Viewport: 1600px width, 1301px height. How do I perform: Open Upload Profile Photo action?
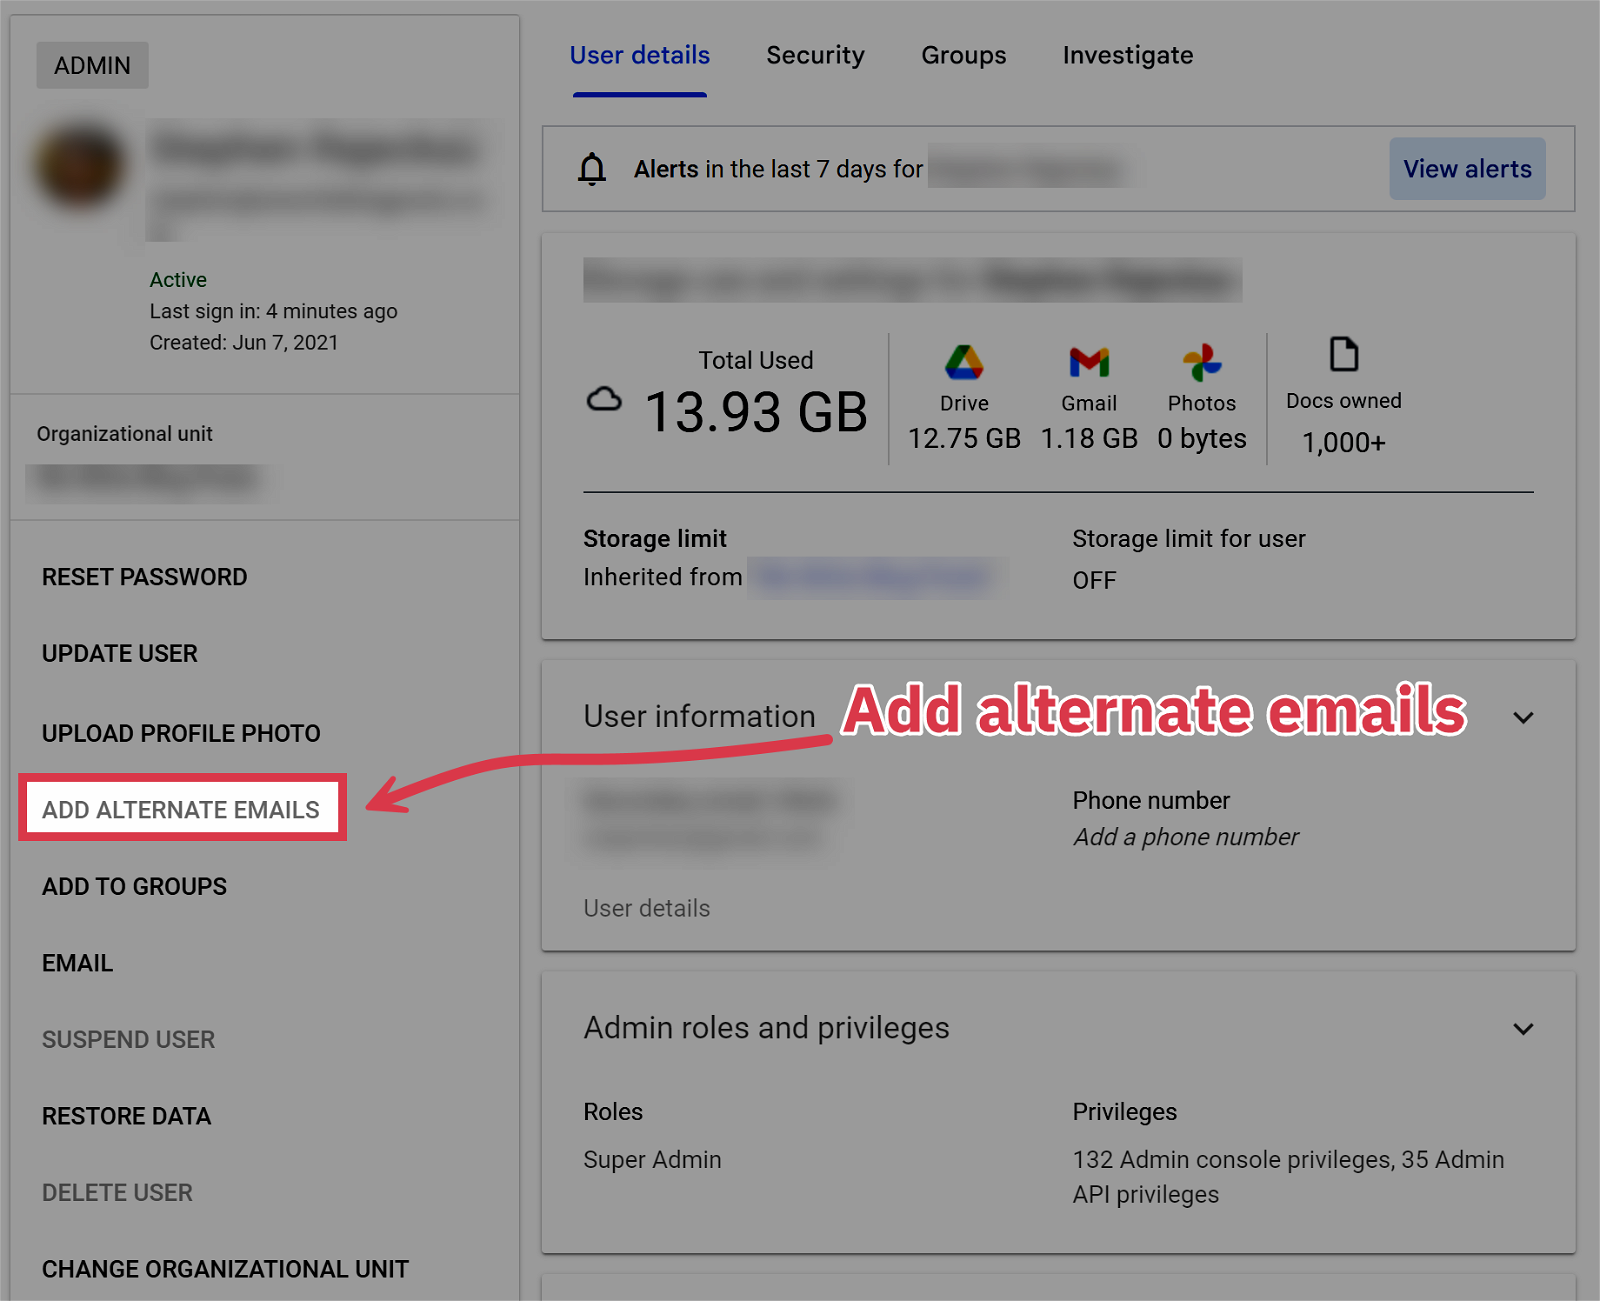[181, 733]
